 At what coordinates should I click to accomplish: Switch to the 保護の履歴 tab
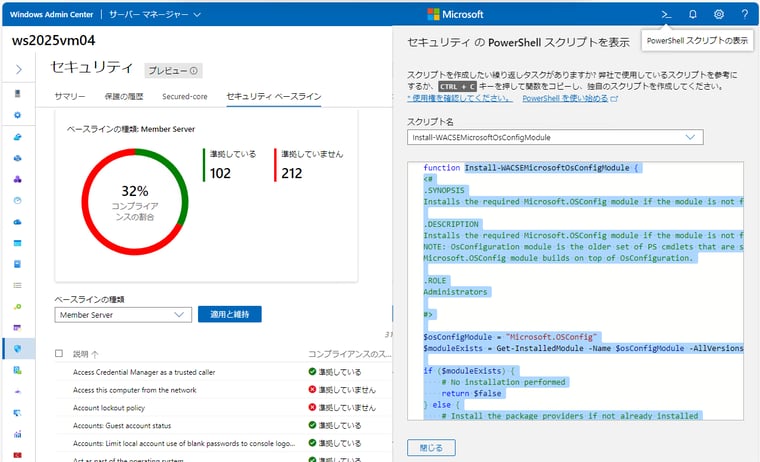[x=124, y=96]
